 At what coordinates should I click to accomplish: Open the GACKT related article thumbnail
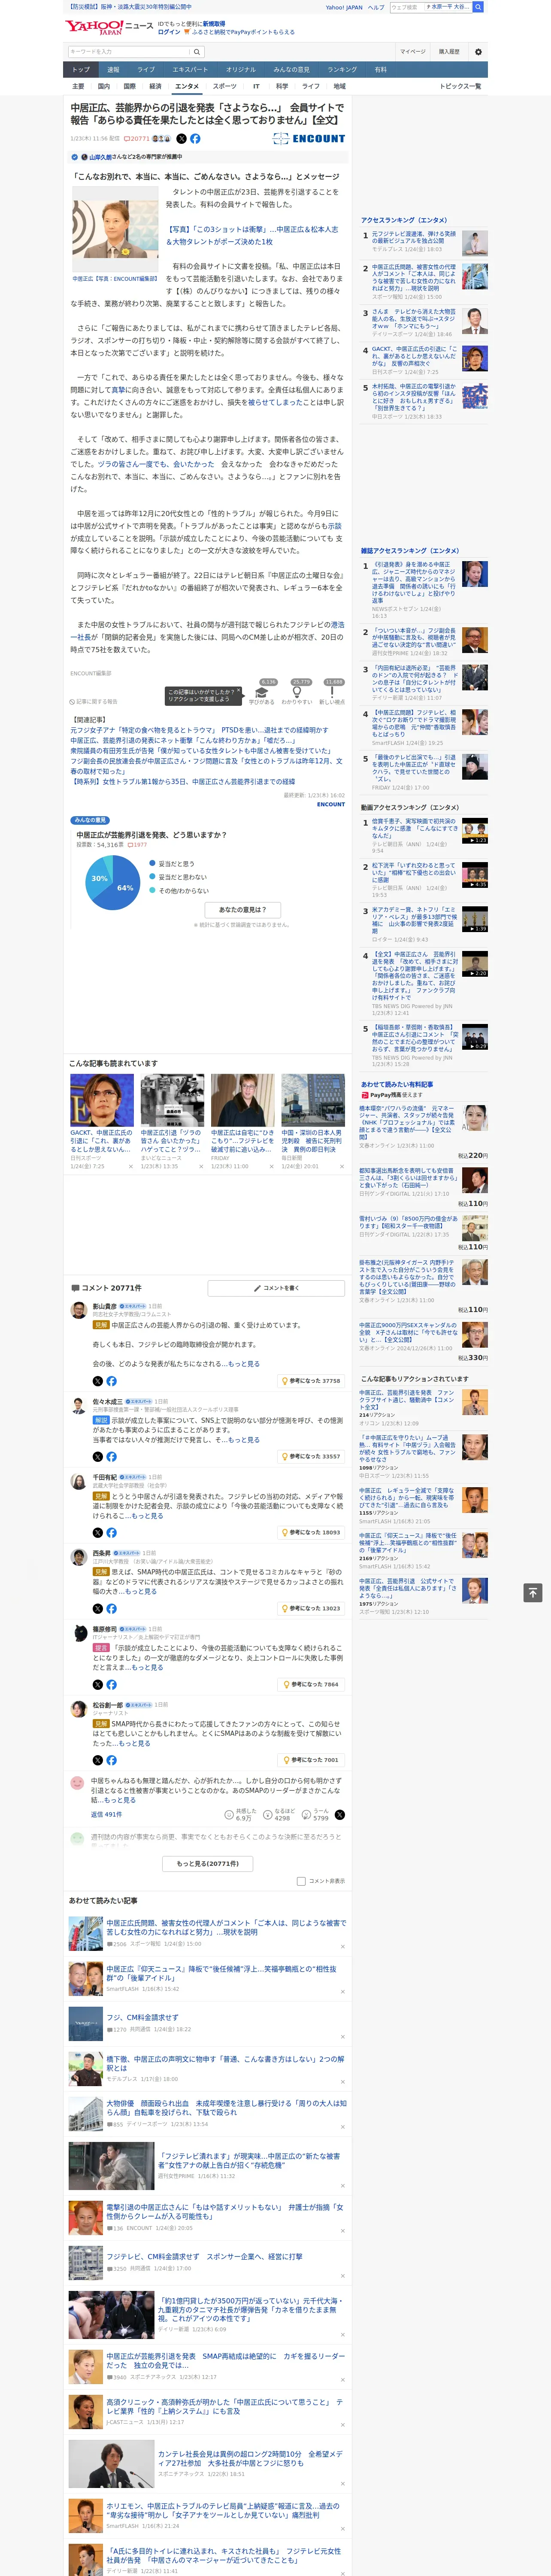pyautogui.click(x=101, y=1100)
